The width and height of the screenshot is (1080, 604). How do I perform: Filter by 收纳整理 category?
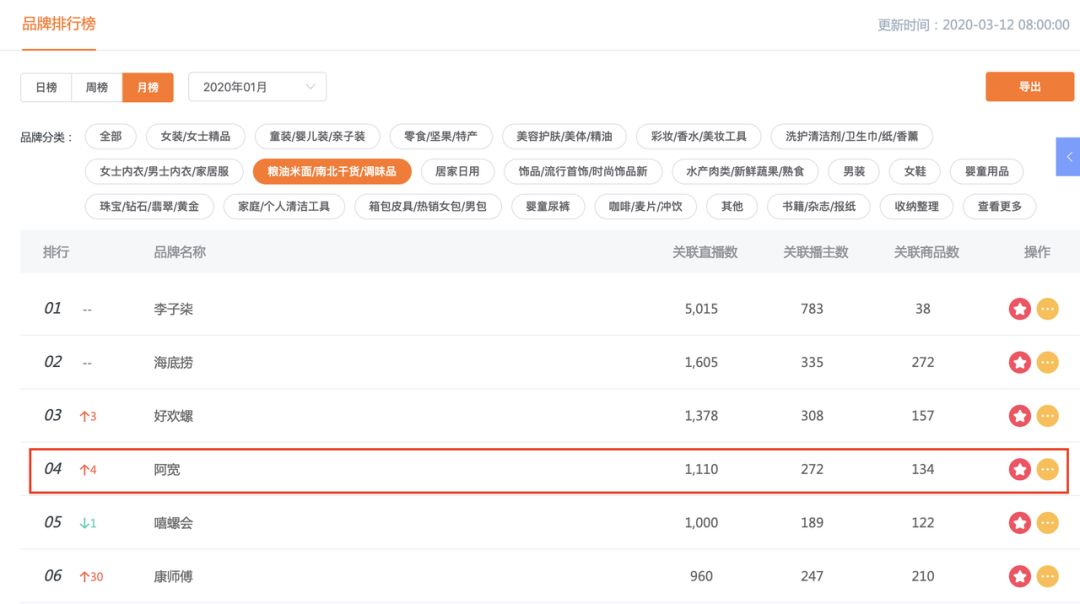point(916,207)
